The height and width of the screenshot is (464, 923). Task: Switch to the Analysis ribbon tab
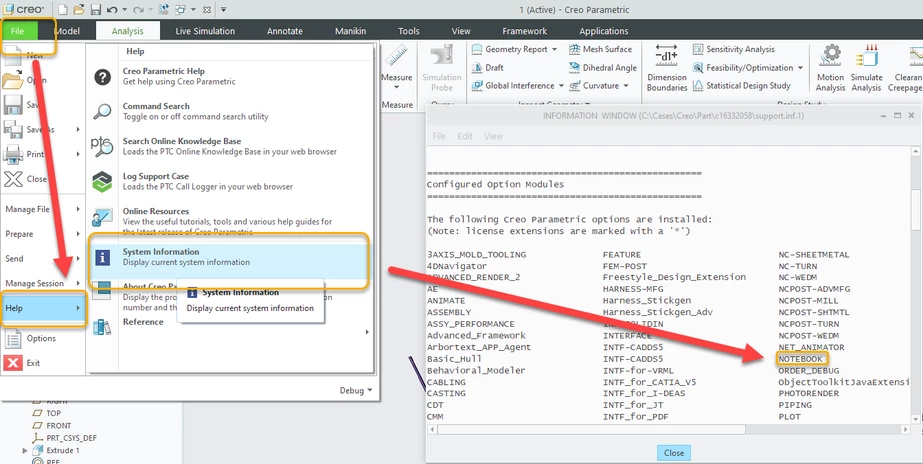pos(128,31)
